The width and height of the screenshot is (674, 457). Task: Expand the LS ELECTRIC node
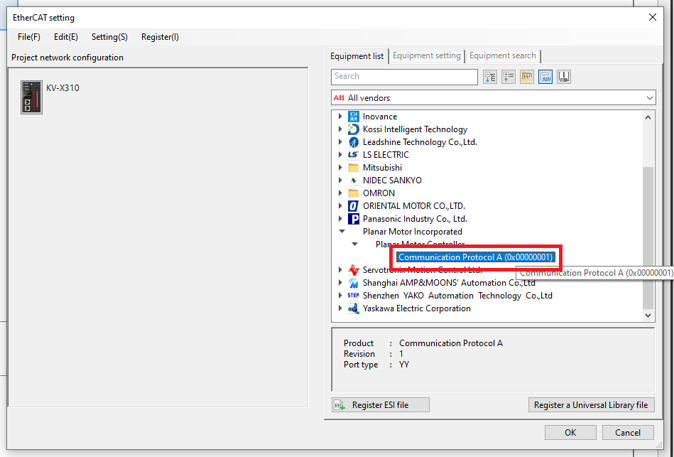coord(340,155)
